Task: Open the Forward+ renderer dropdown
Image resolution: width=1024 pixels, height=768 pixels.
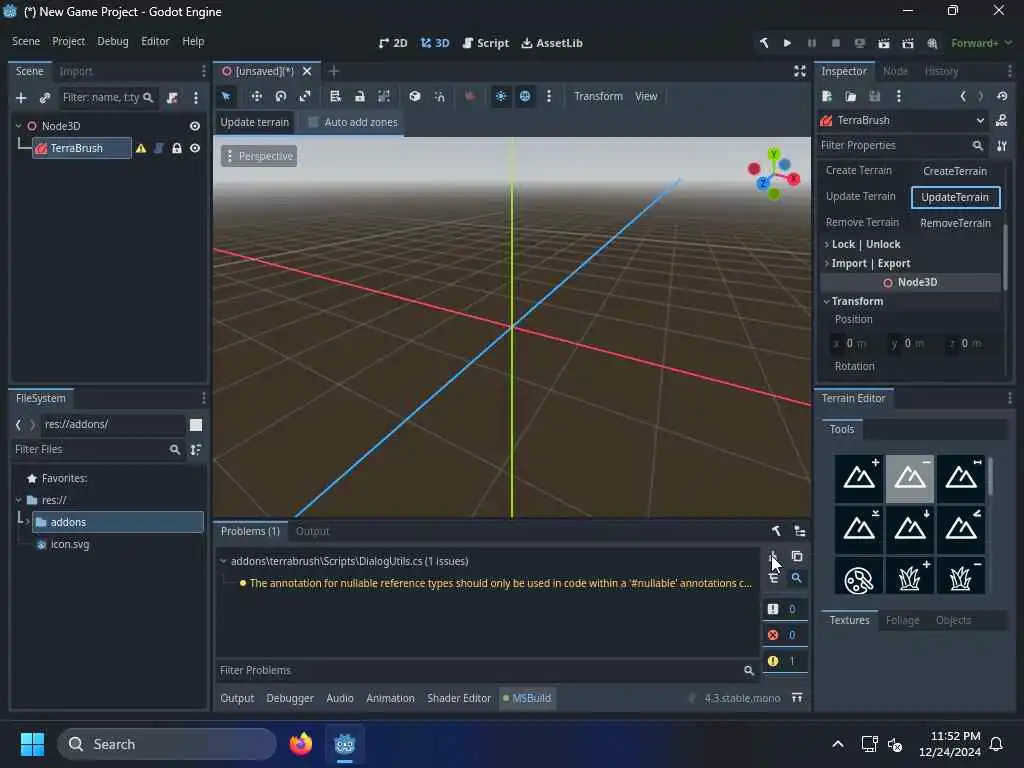Action: coord(982,43)
